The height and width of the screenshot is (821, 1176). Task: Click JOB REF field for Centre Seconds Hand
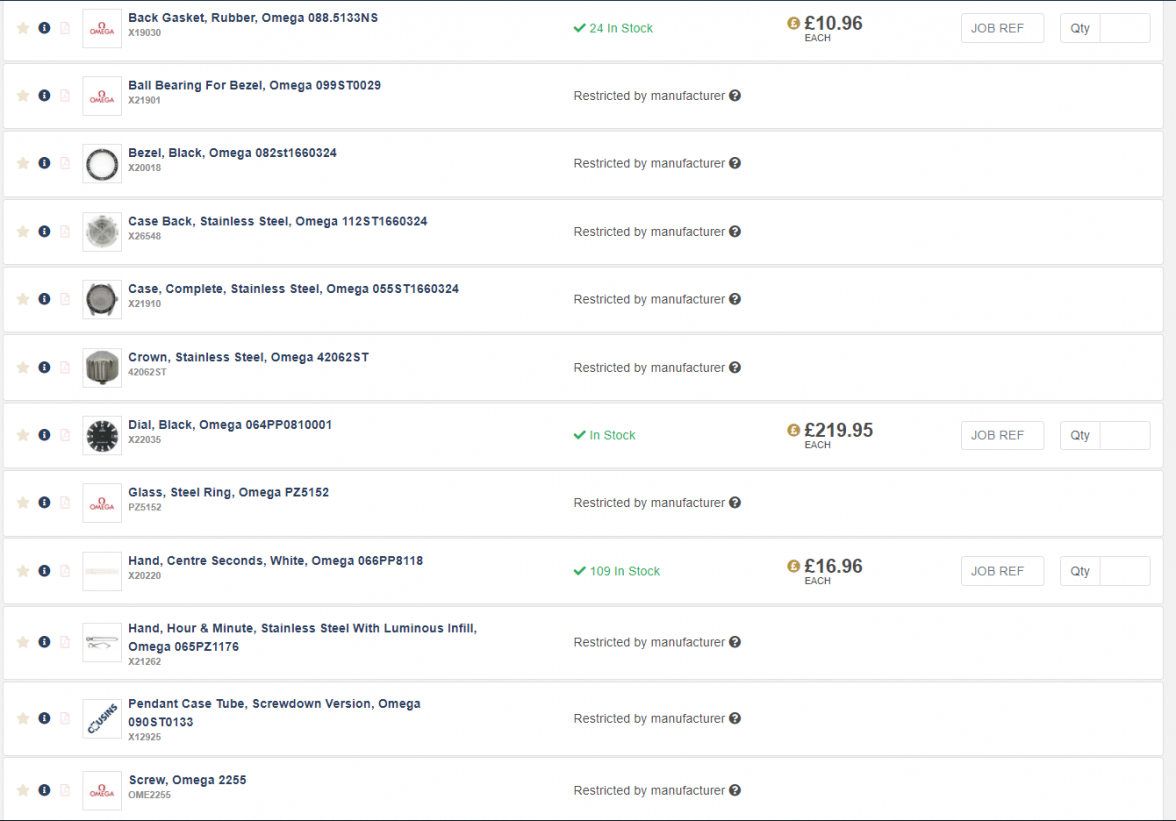[x=1002, y=571]
